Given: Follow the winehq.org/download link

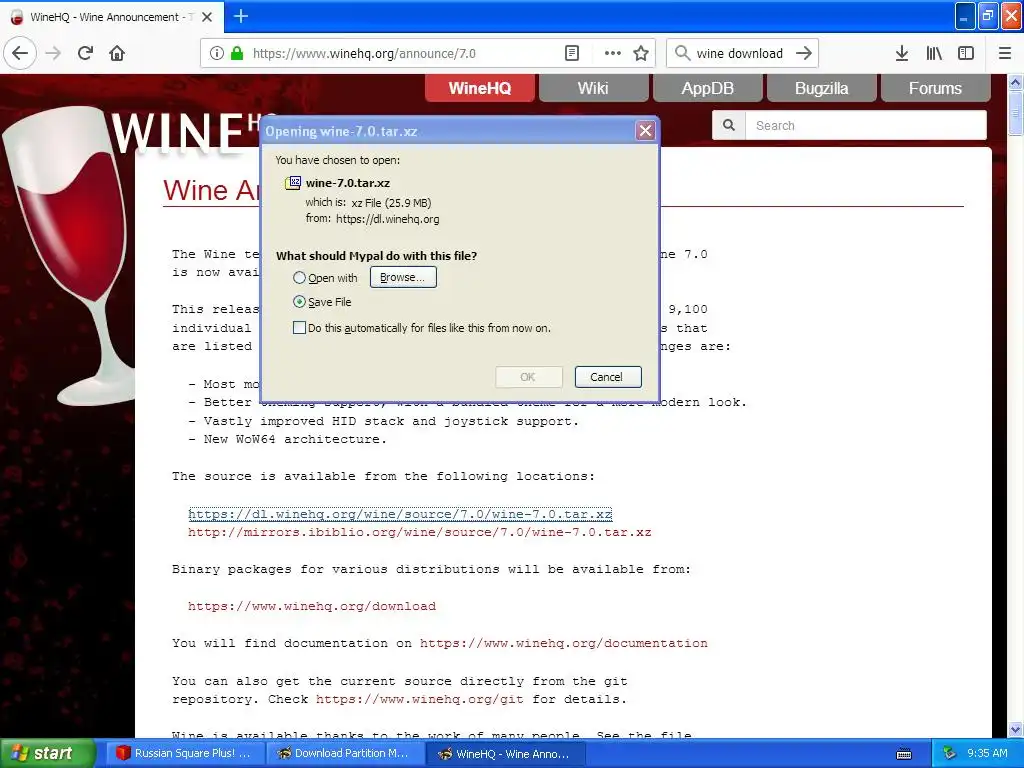Looking at the screenshot, I should [312, 606].
